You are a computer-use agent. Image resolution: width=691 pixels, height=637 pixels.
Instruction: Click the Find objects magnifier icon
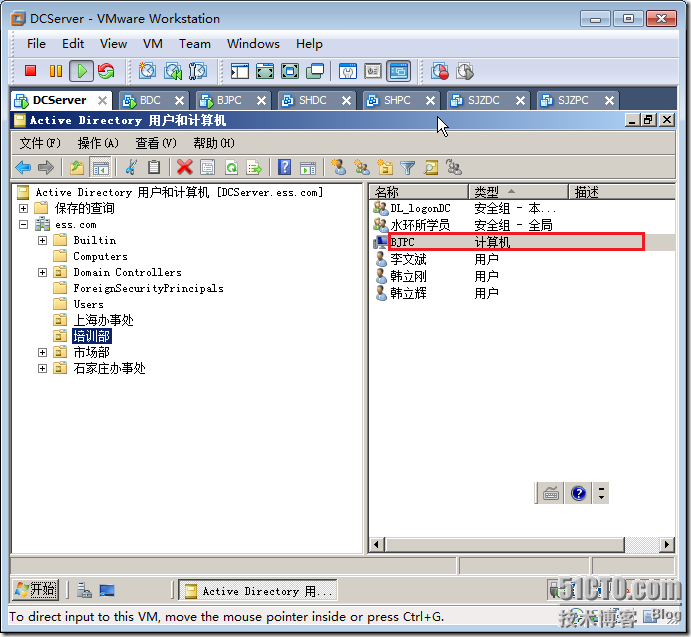pos(431,167)
